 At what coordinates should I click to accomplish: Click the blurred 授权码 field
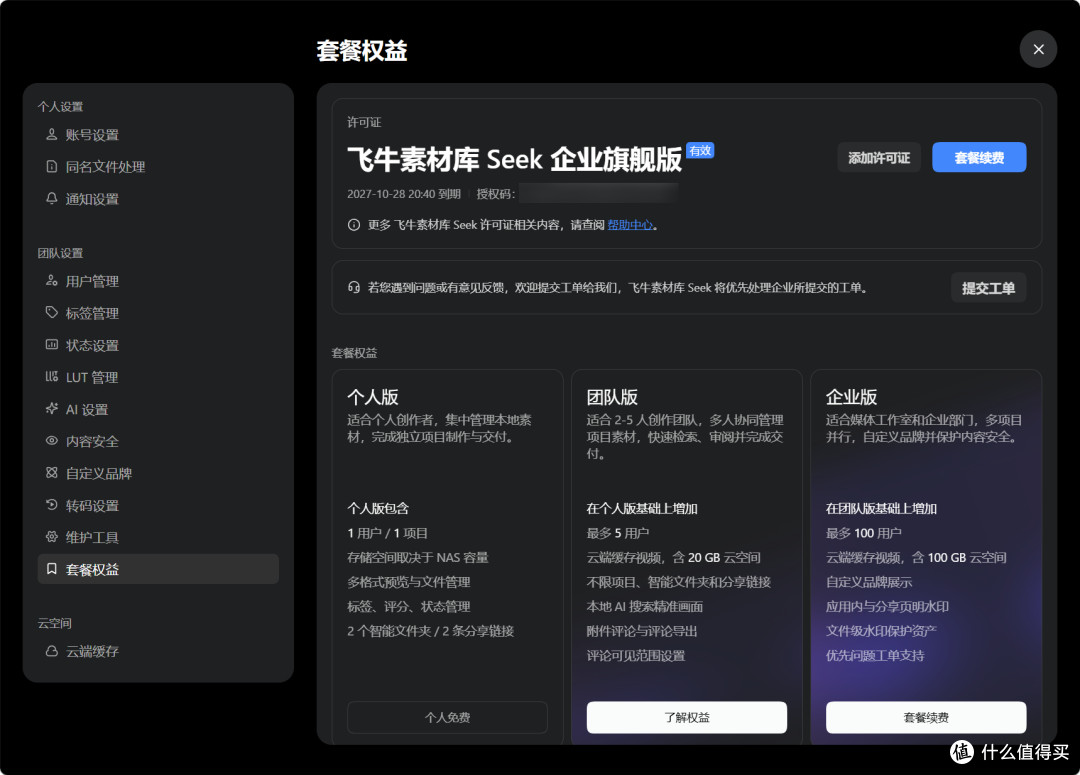[x=599, y=194]
